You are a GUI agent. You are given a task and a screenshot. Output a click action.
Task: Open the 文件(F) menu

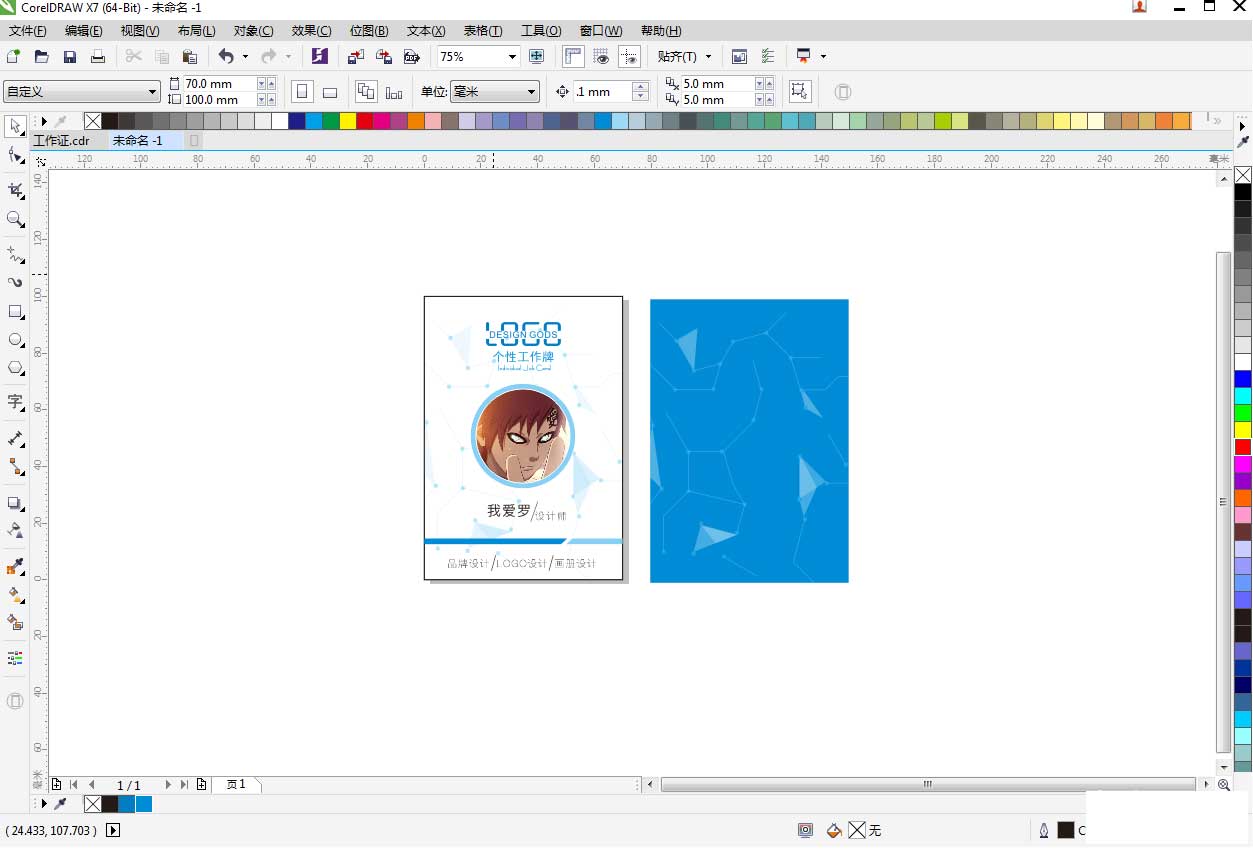click(x=27, y=31)
